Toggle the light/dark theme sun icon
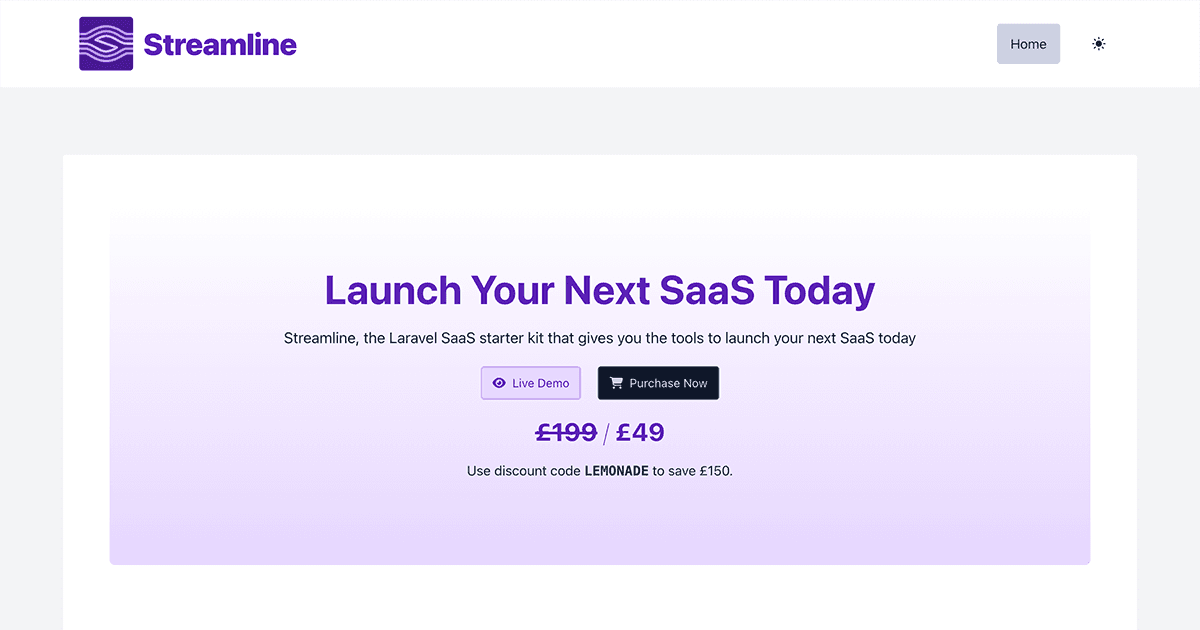The height and width of the screenshot is (630, 1200). pos(1099,44)
